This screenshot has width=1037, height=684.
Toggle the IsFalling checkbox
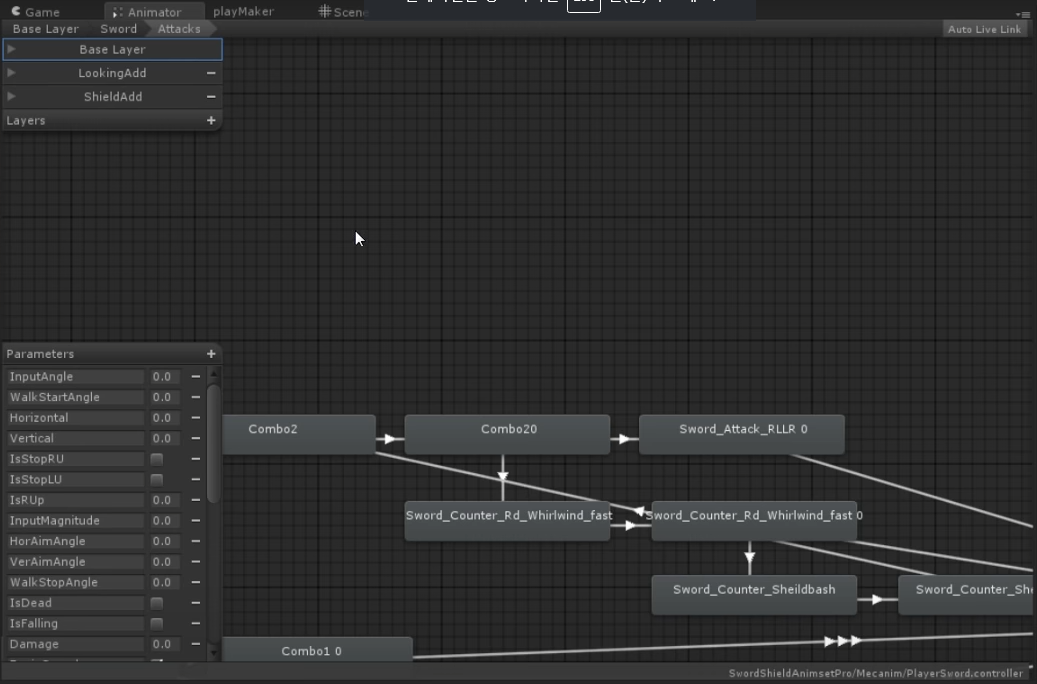[x=157, y=624]
